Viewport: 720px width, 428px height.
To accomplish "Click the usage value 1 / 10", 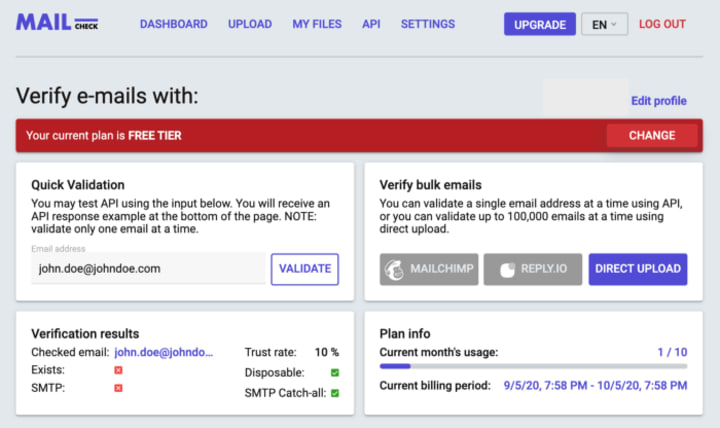I will 672,352.
